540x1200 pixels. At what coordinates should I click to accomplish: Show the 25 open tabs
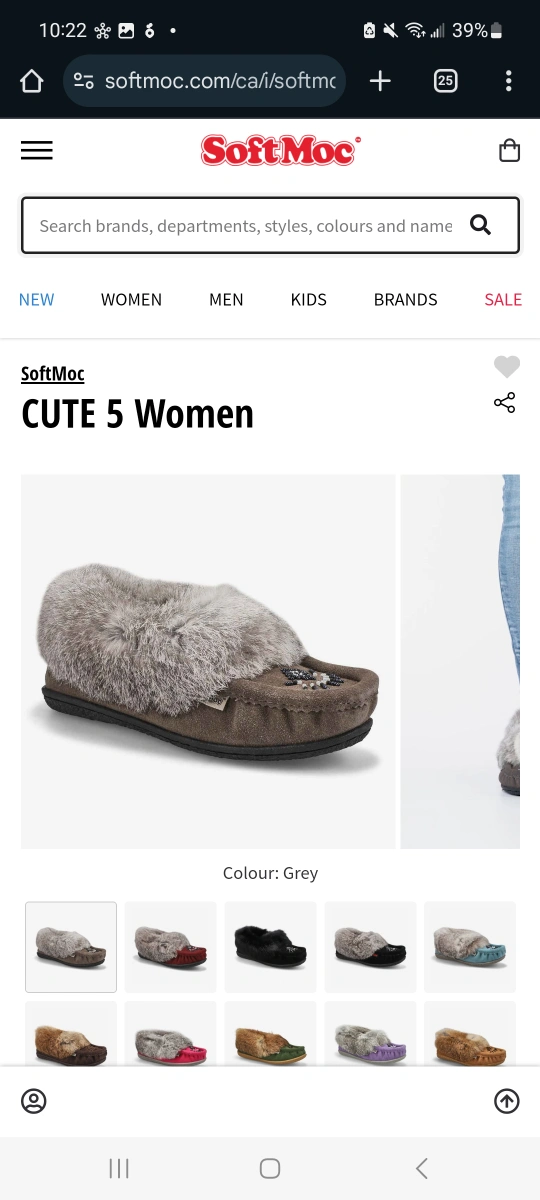point(446,81)
